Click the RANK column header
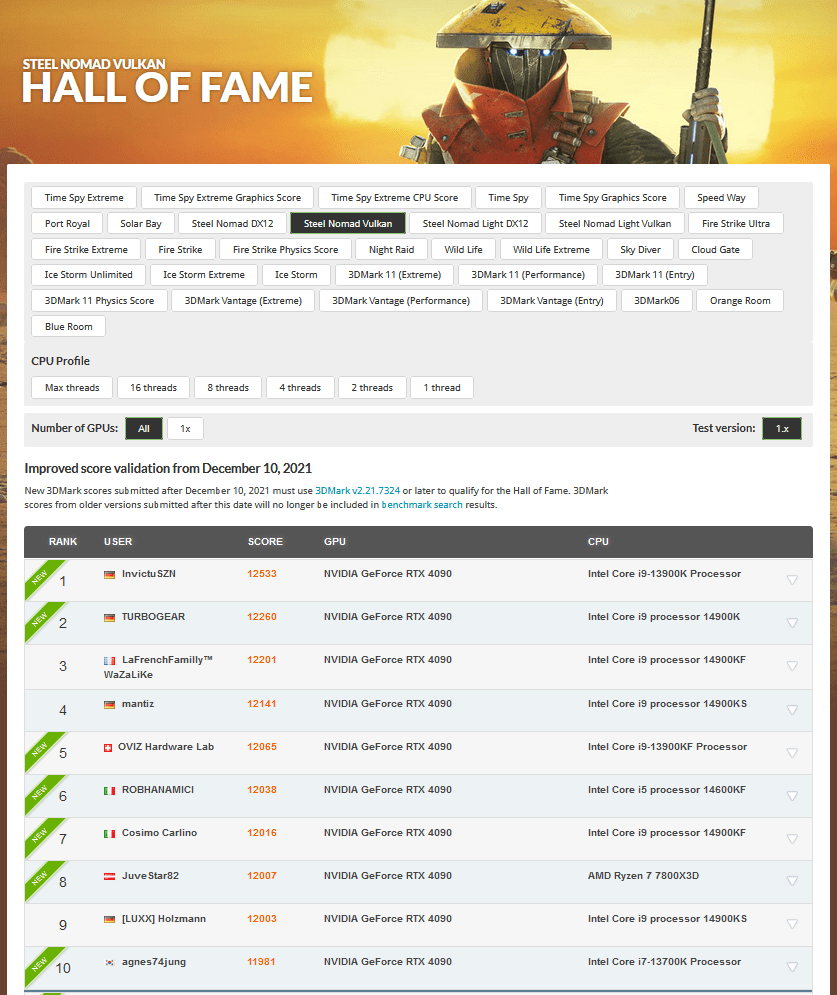The height and width of the screenshot is (995, 837). pyautogui.click(x=63, y=542)
